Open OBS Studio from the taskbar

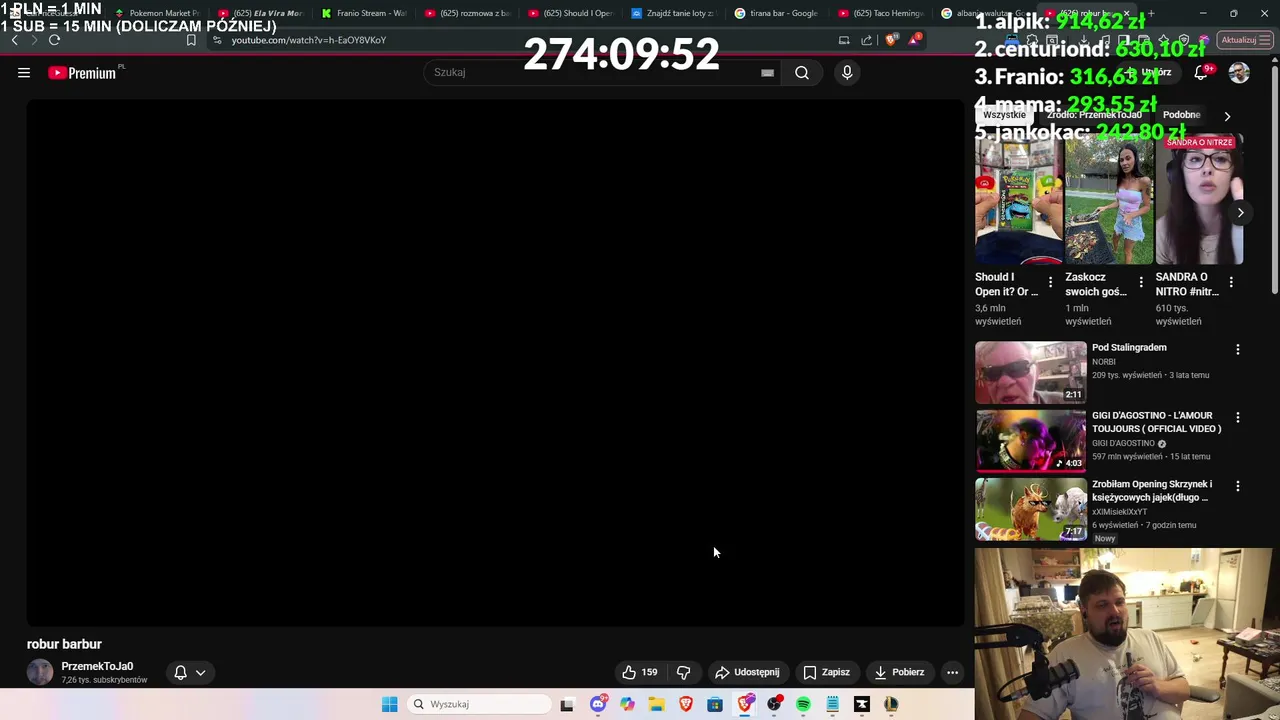coord(774,704)
